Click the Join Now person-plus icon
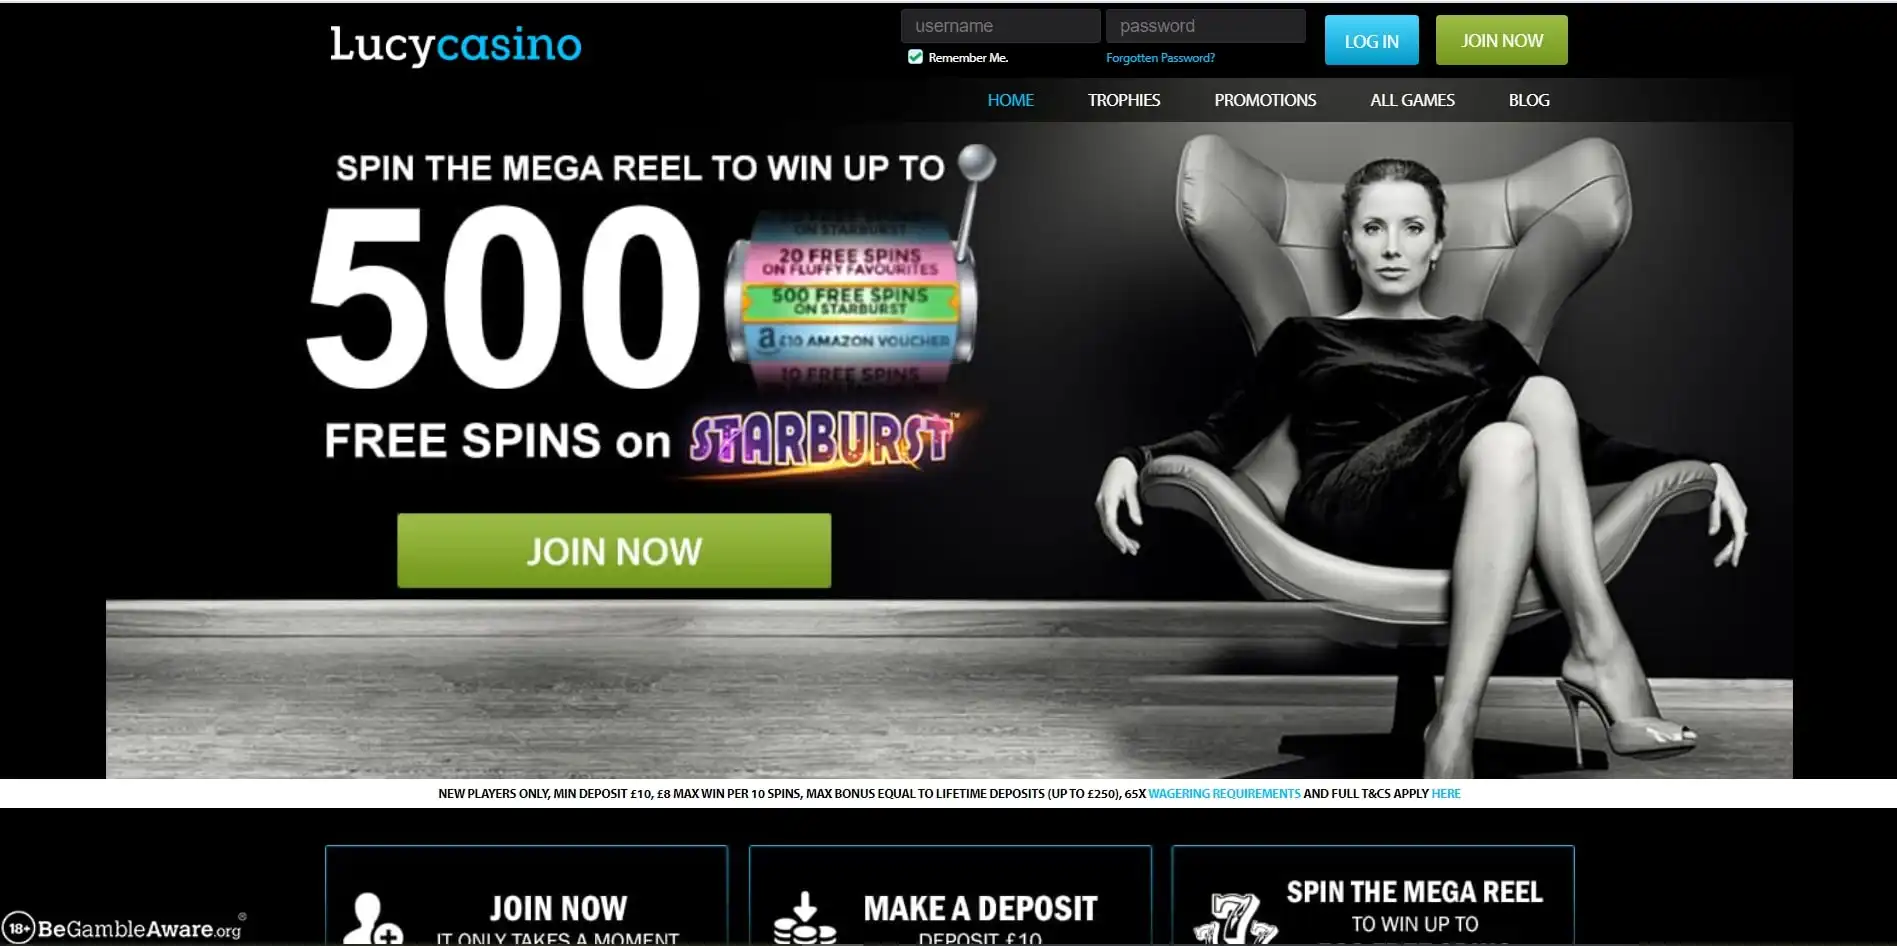 tap(372, 919)
